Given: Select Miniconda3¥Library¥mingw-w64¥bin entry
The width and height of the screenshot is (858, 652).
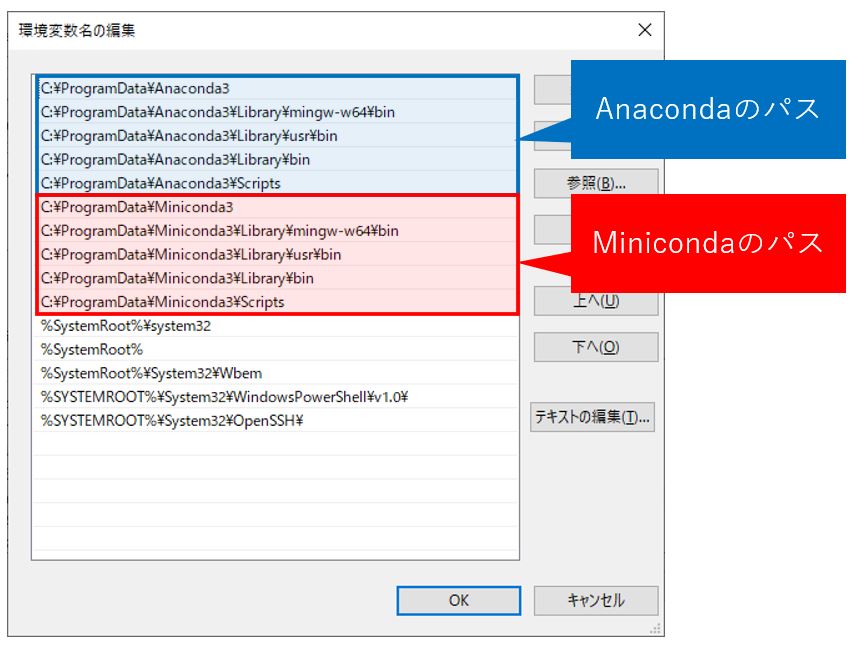Looking at the screenshot, I should 276,230.
